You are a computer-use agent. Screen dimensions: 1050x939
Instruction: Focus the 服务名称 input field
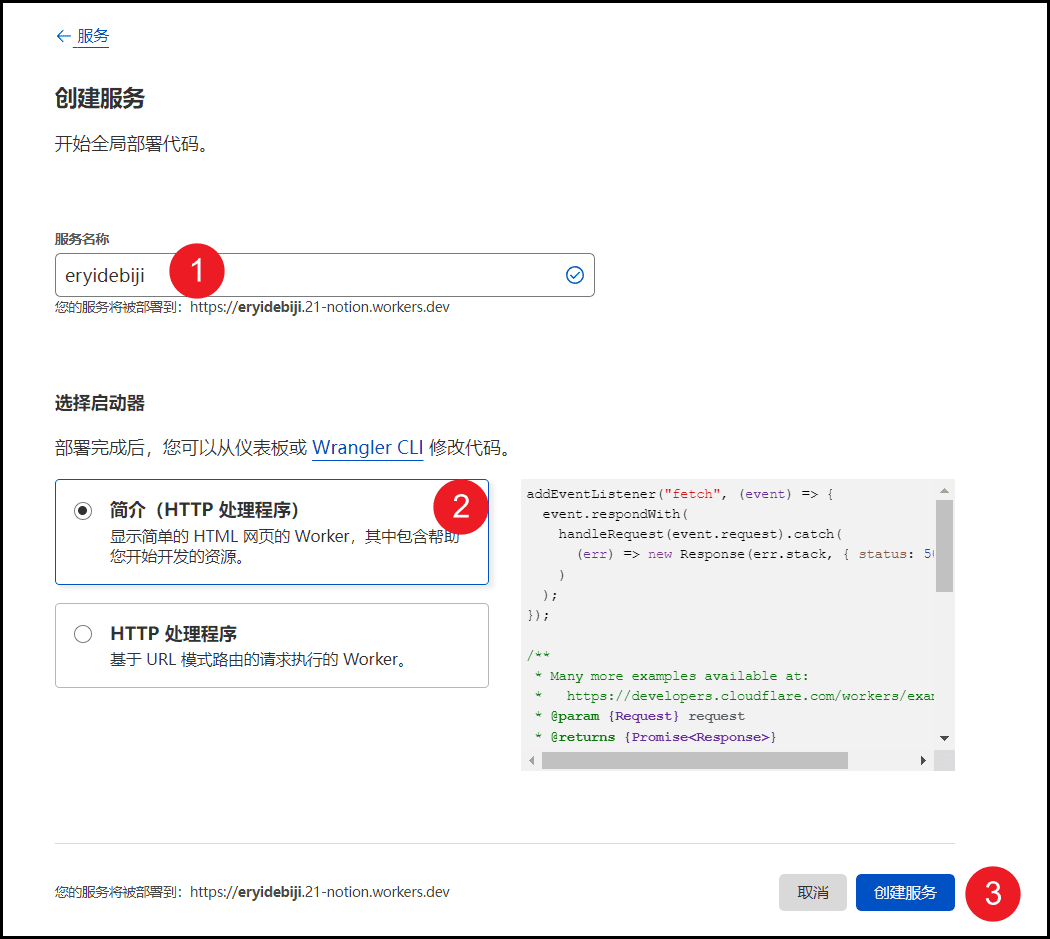325,275
